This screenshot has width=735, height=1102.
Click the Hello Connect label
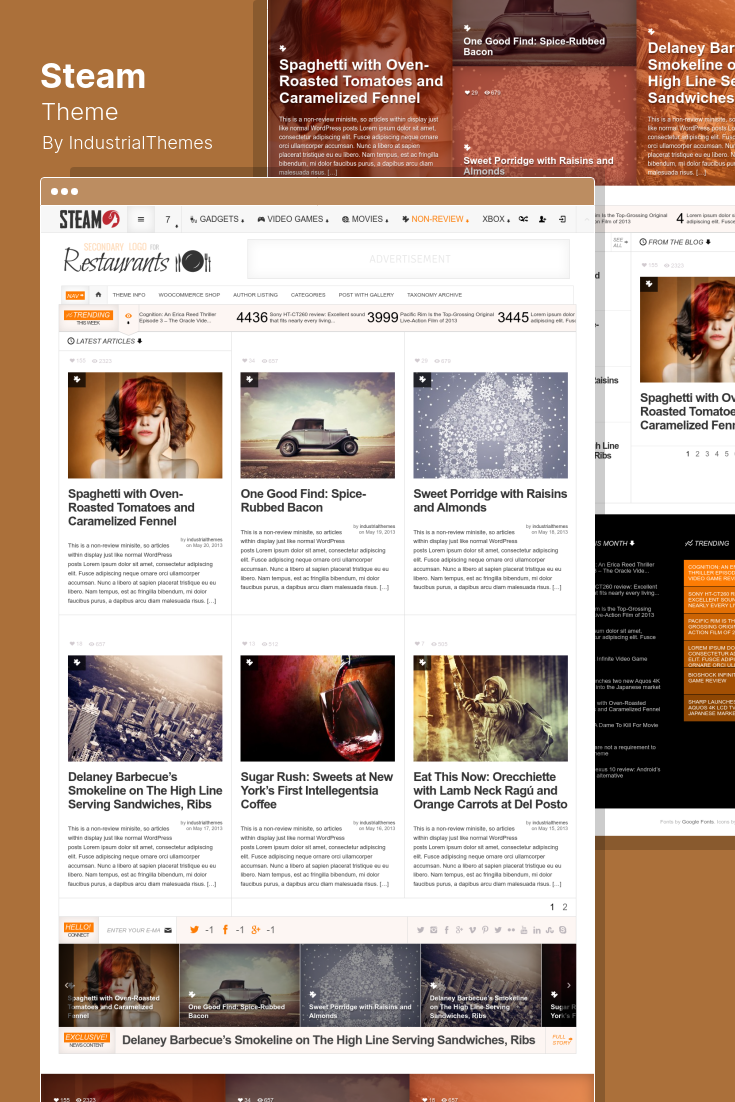coord(78,930)
